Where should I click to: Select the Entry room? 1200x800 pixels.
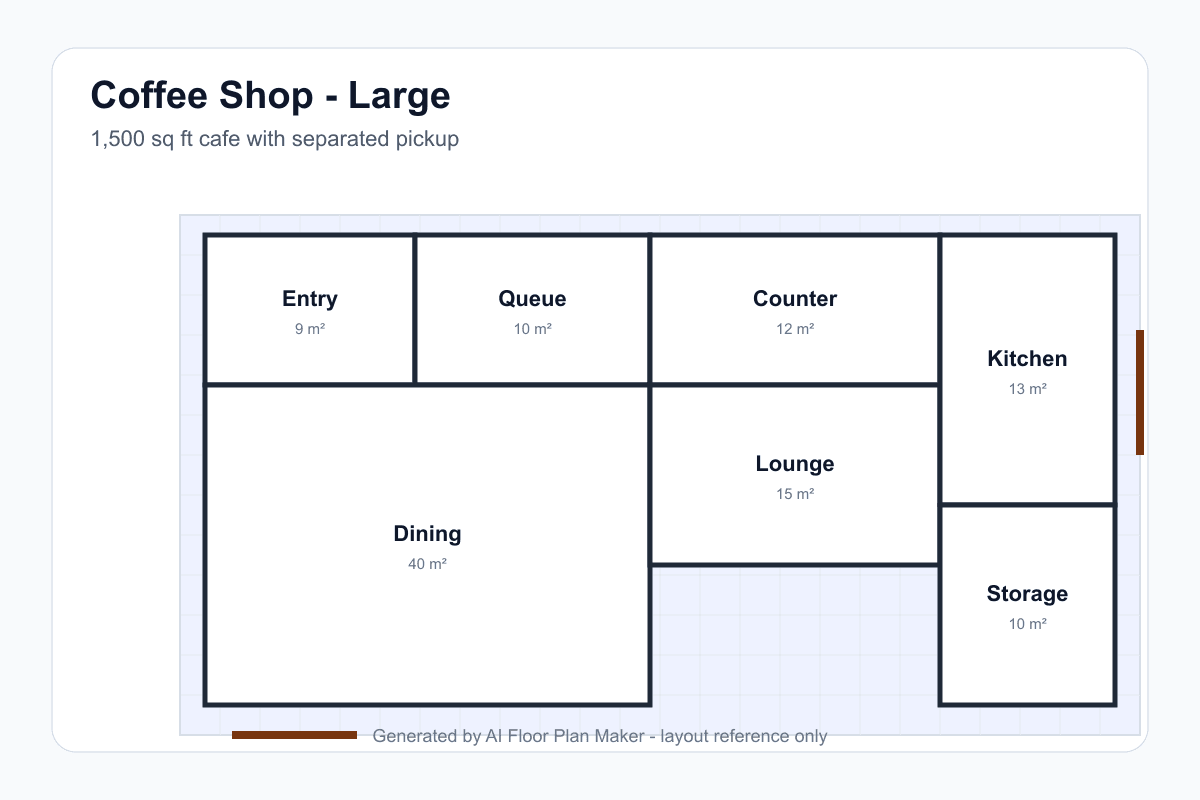point(310,310)
